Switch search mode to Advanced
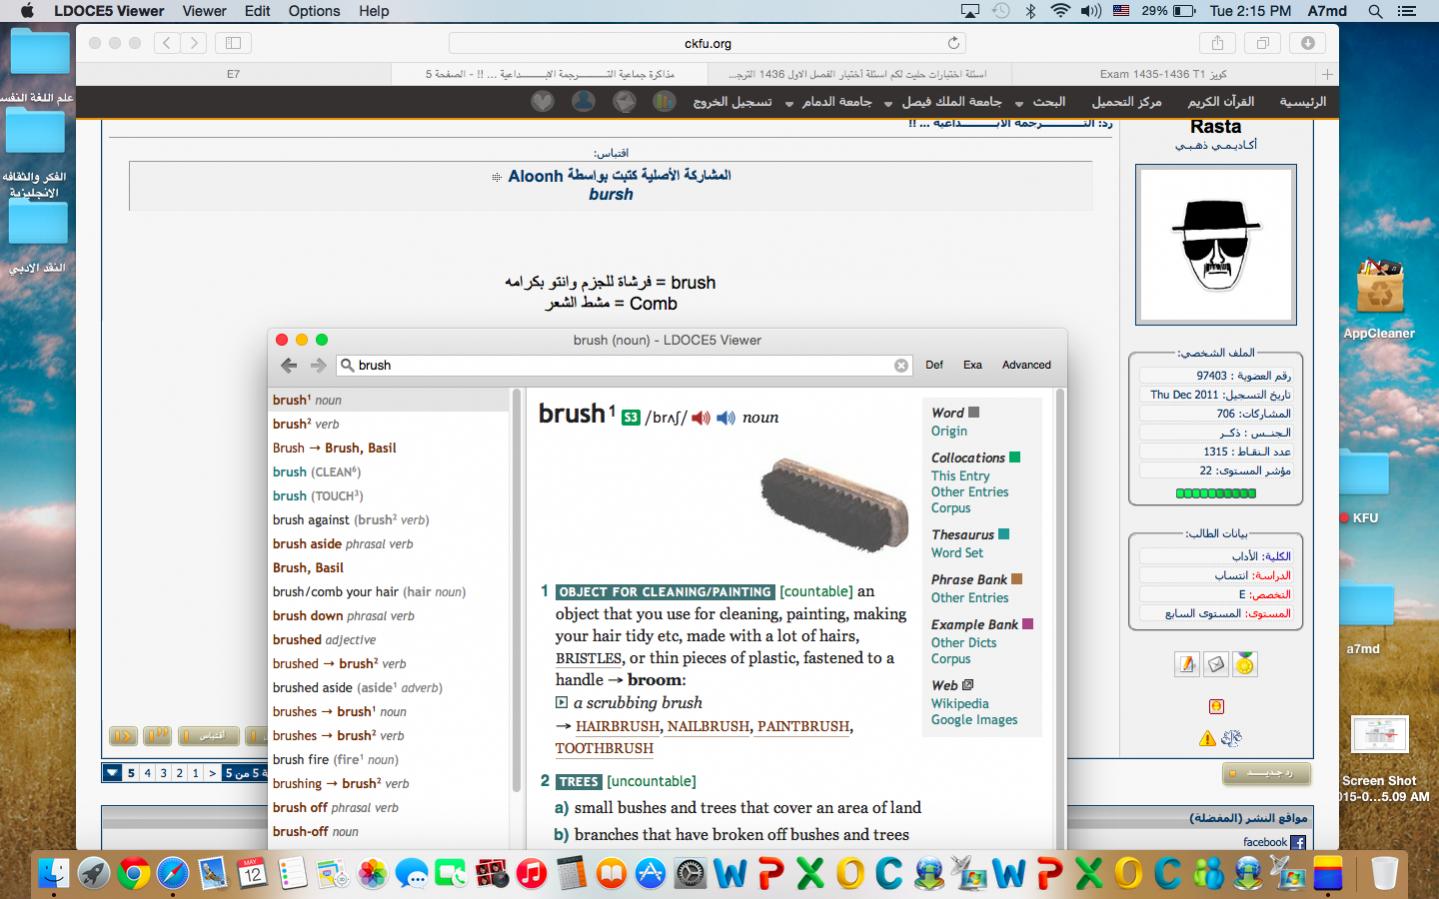 pos(1026,365)
